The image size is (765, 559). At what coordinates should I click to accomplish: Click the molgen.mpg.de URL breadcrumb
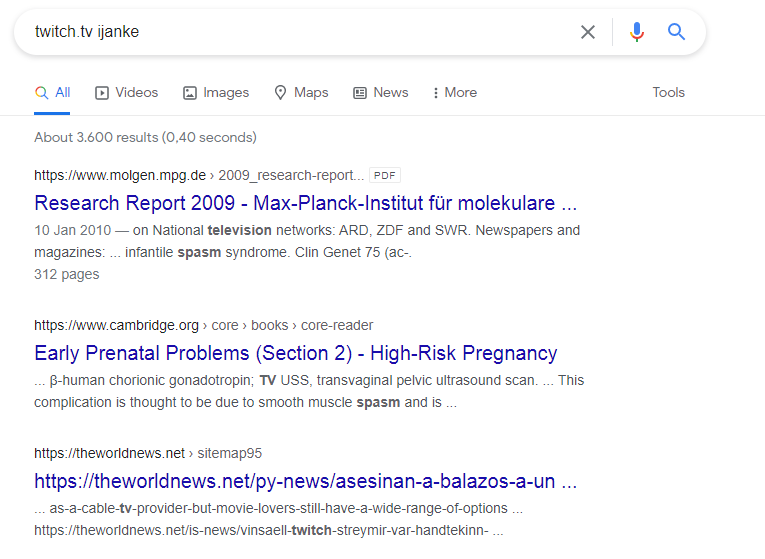[199, 175]
